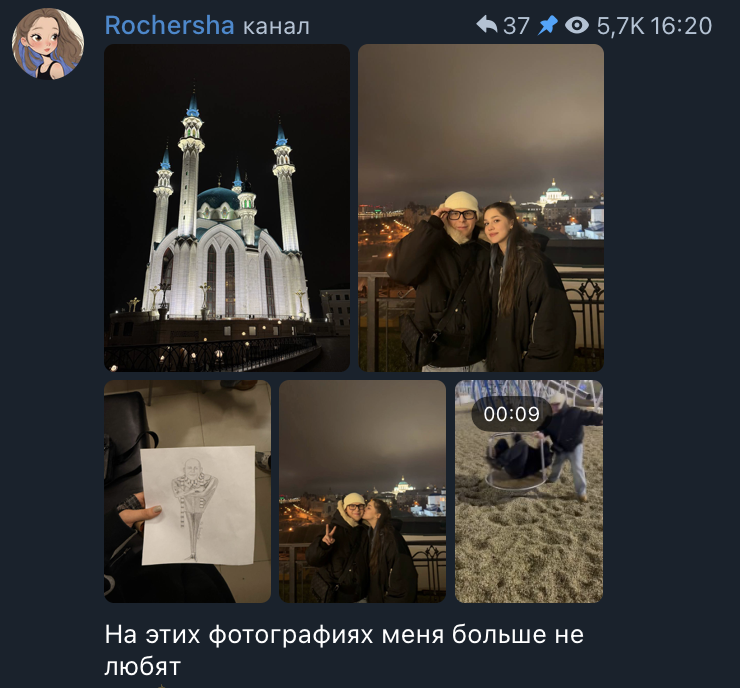Click the 5,7K views counter
This screenshot has height=688, width=740.
[620, 26]
